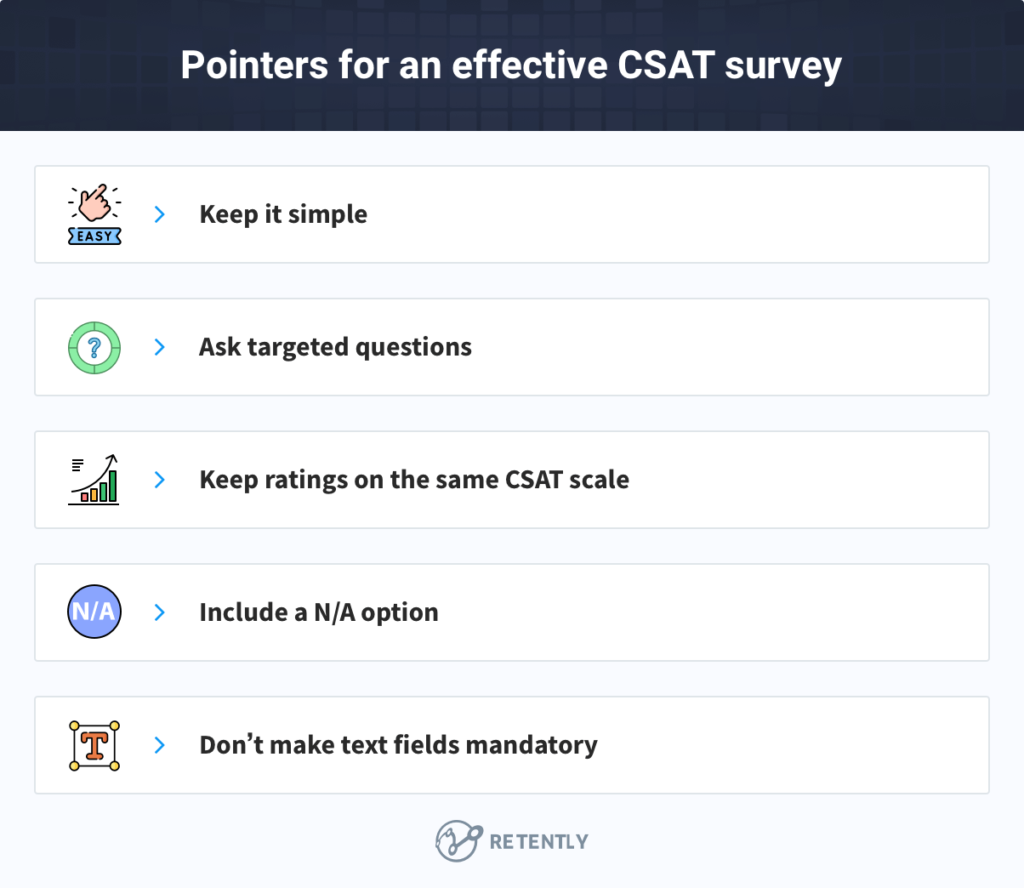Click the RETENTLY wordmark text
The image size is (1024, 888).
coord(539,842)
